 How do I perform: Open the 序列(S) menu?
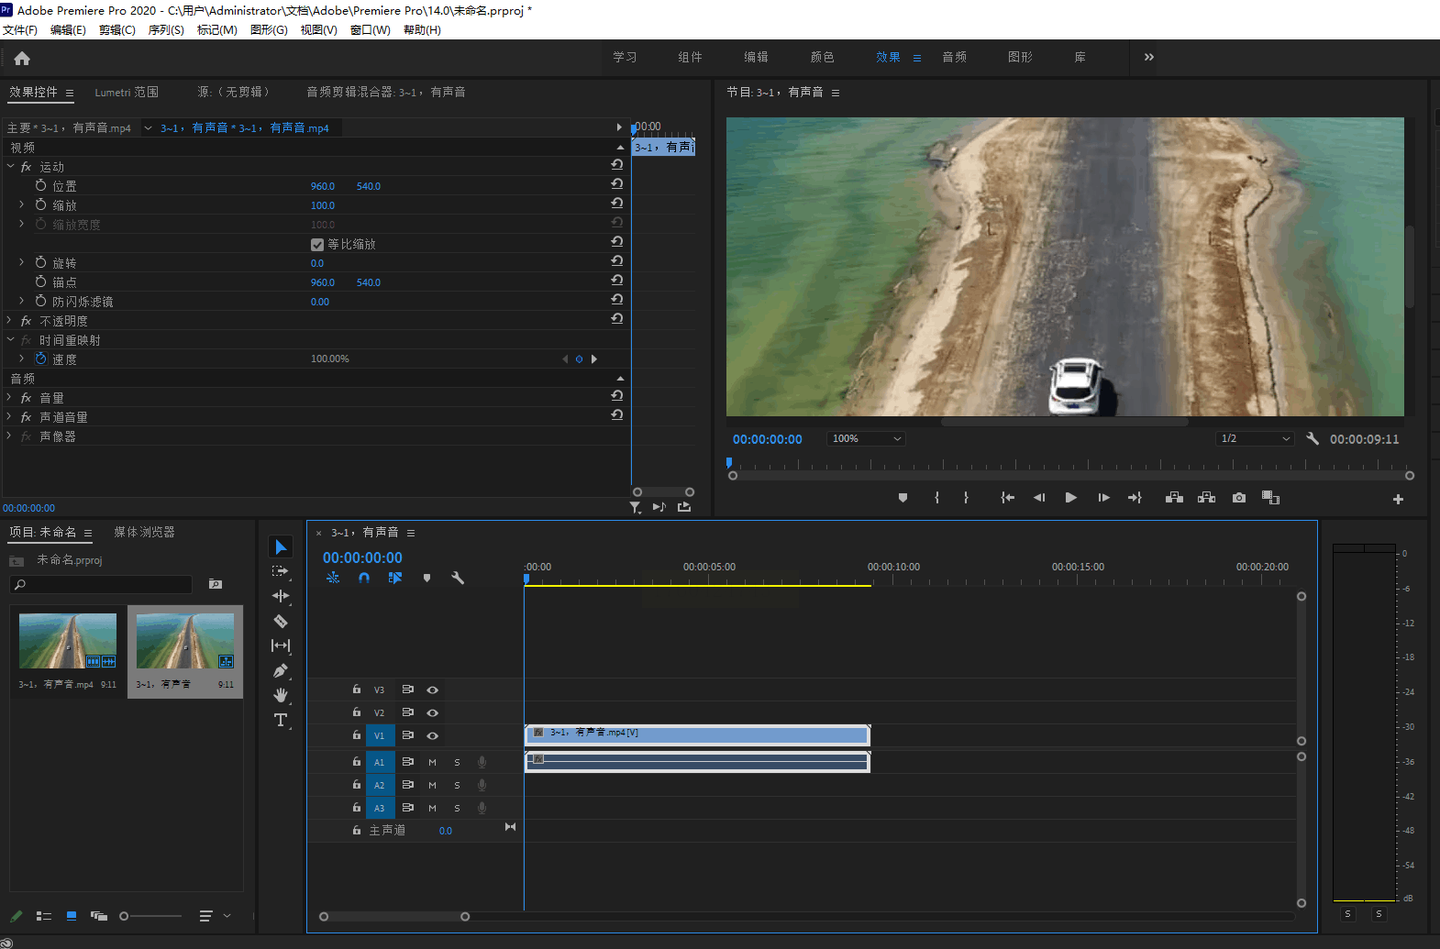coord(166,30)
